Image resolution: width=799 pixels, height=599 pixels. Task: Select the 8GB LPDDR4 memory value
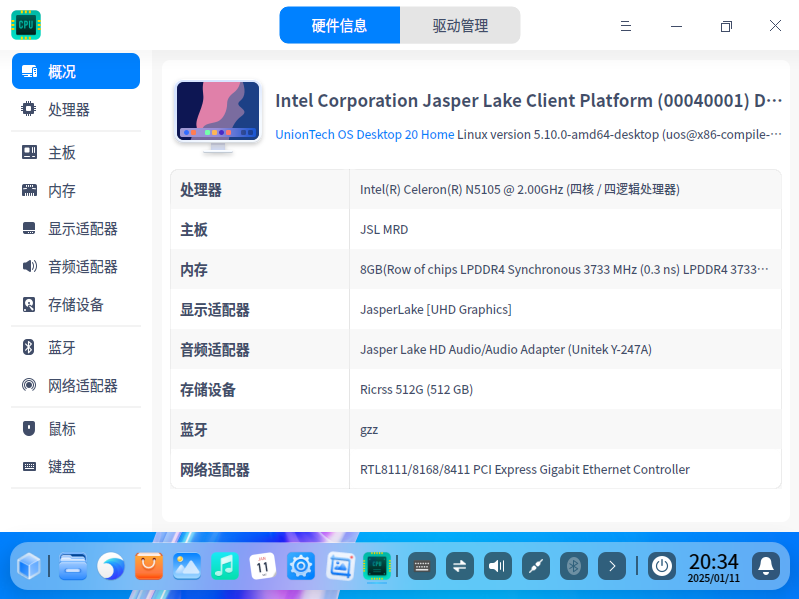pos(564,269)
